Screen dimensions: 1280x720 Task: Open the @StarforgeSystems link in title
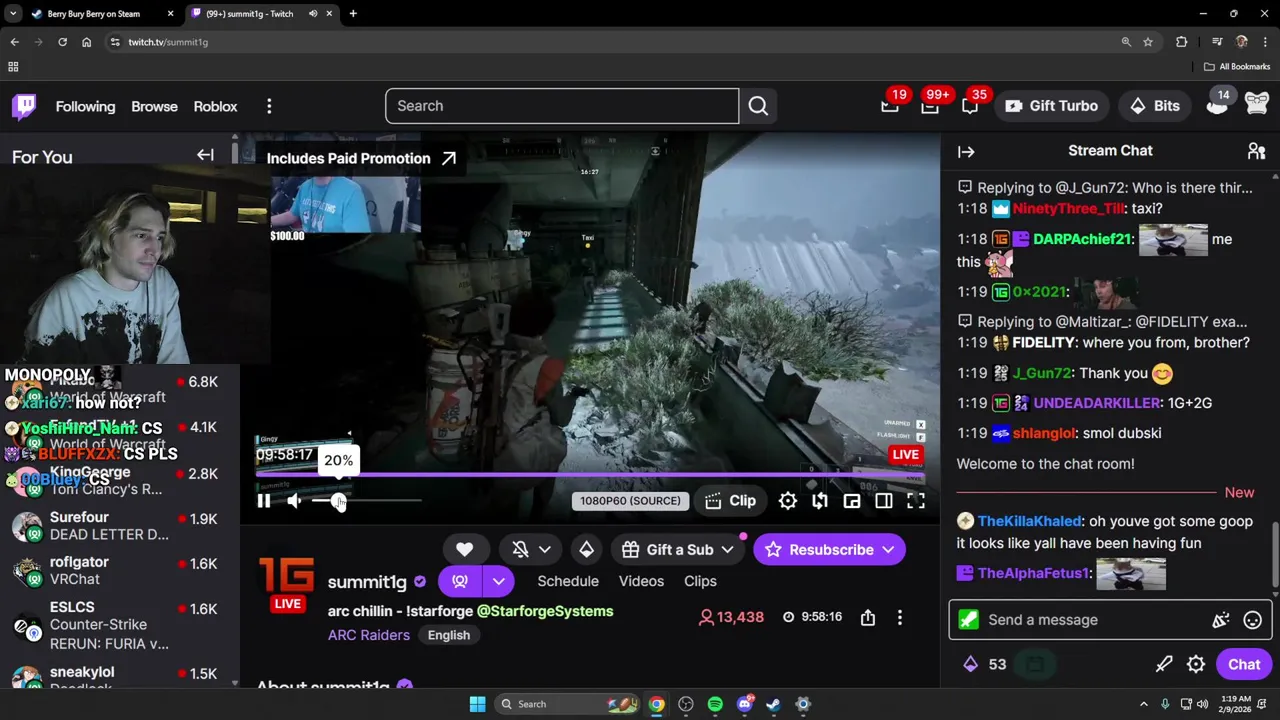545,611
